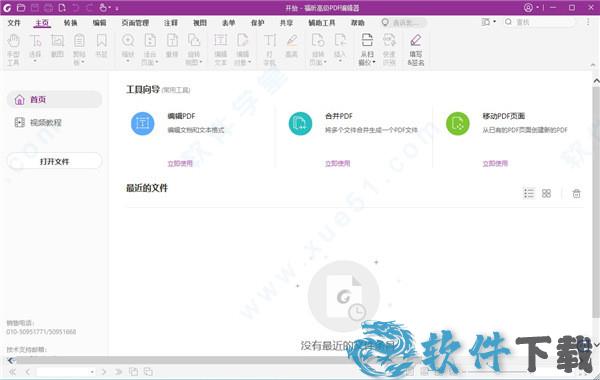
Task: Click the horizontal scrollbar left arrow
Action: pos(11,360)
